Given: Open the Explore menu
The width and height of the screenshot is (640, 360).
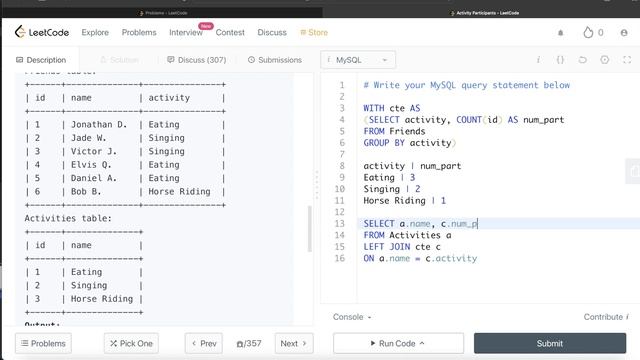Looking at the screenshot, I should coord(95,32).
